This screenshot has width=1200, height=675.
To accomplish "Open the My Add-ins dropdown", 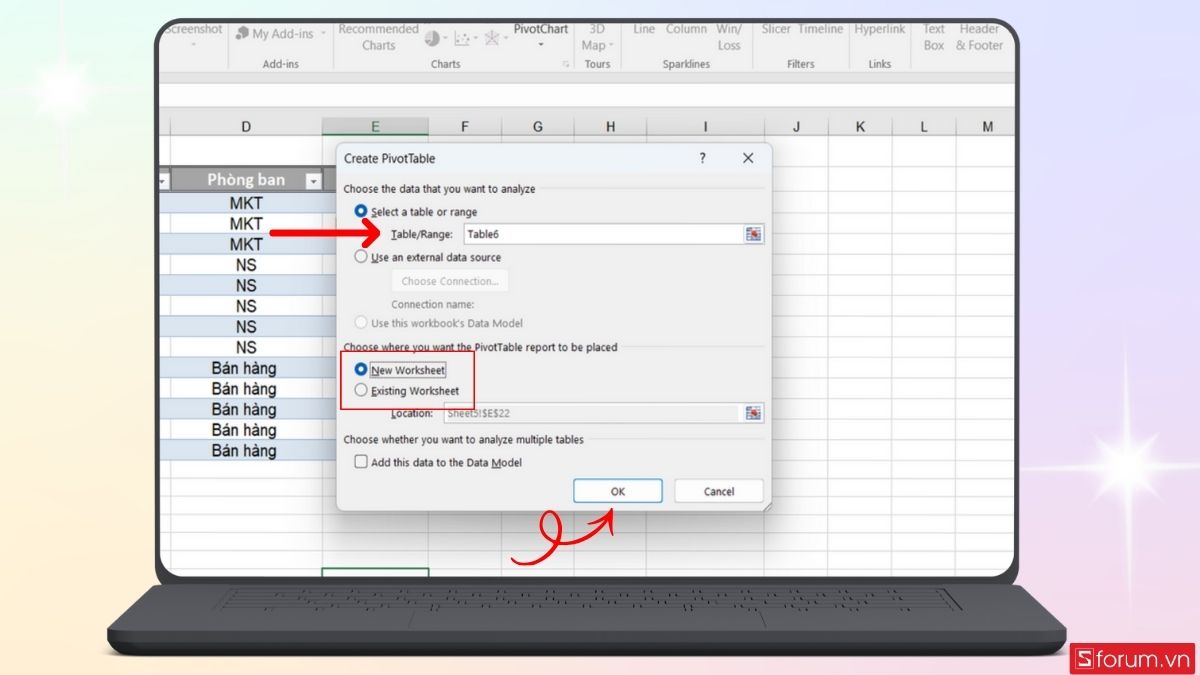I will (323, 33).
